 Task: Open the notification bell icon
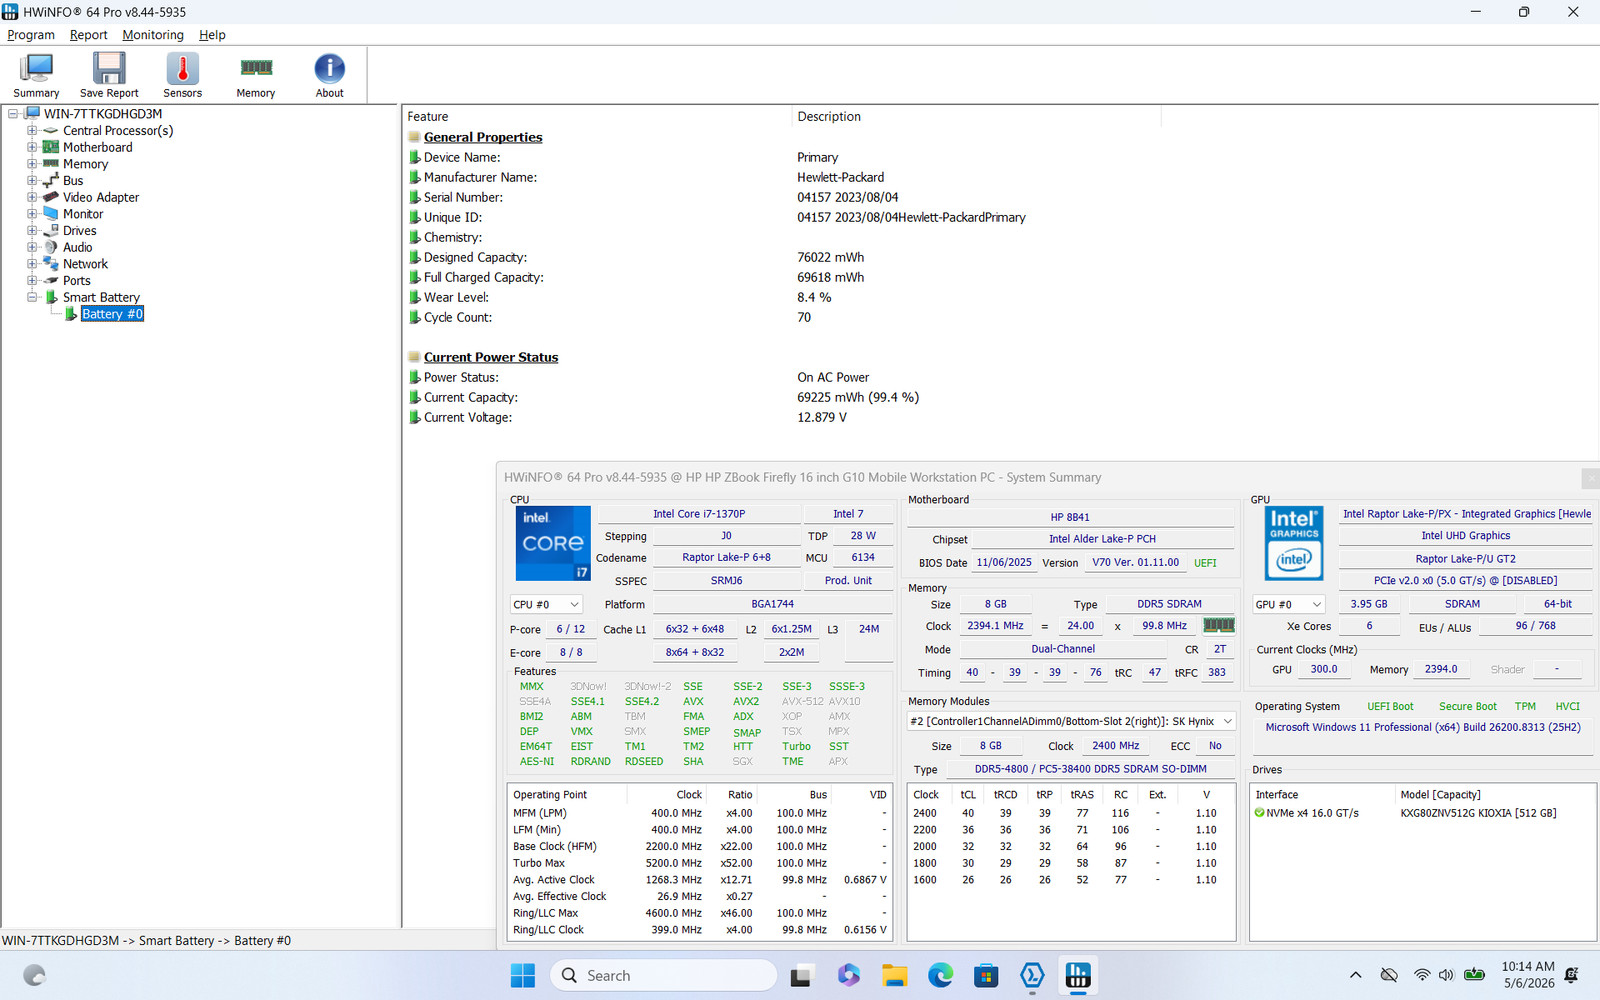[x=1572, y=975]
